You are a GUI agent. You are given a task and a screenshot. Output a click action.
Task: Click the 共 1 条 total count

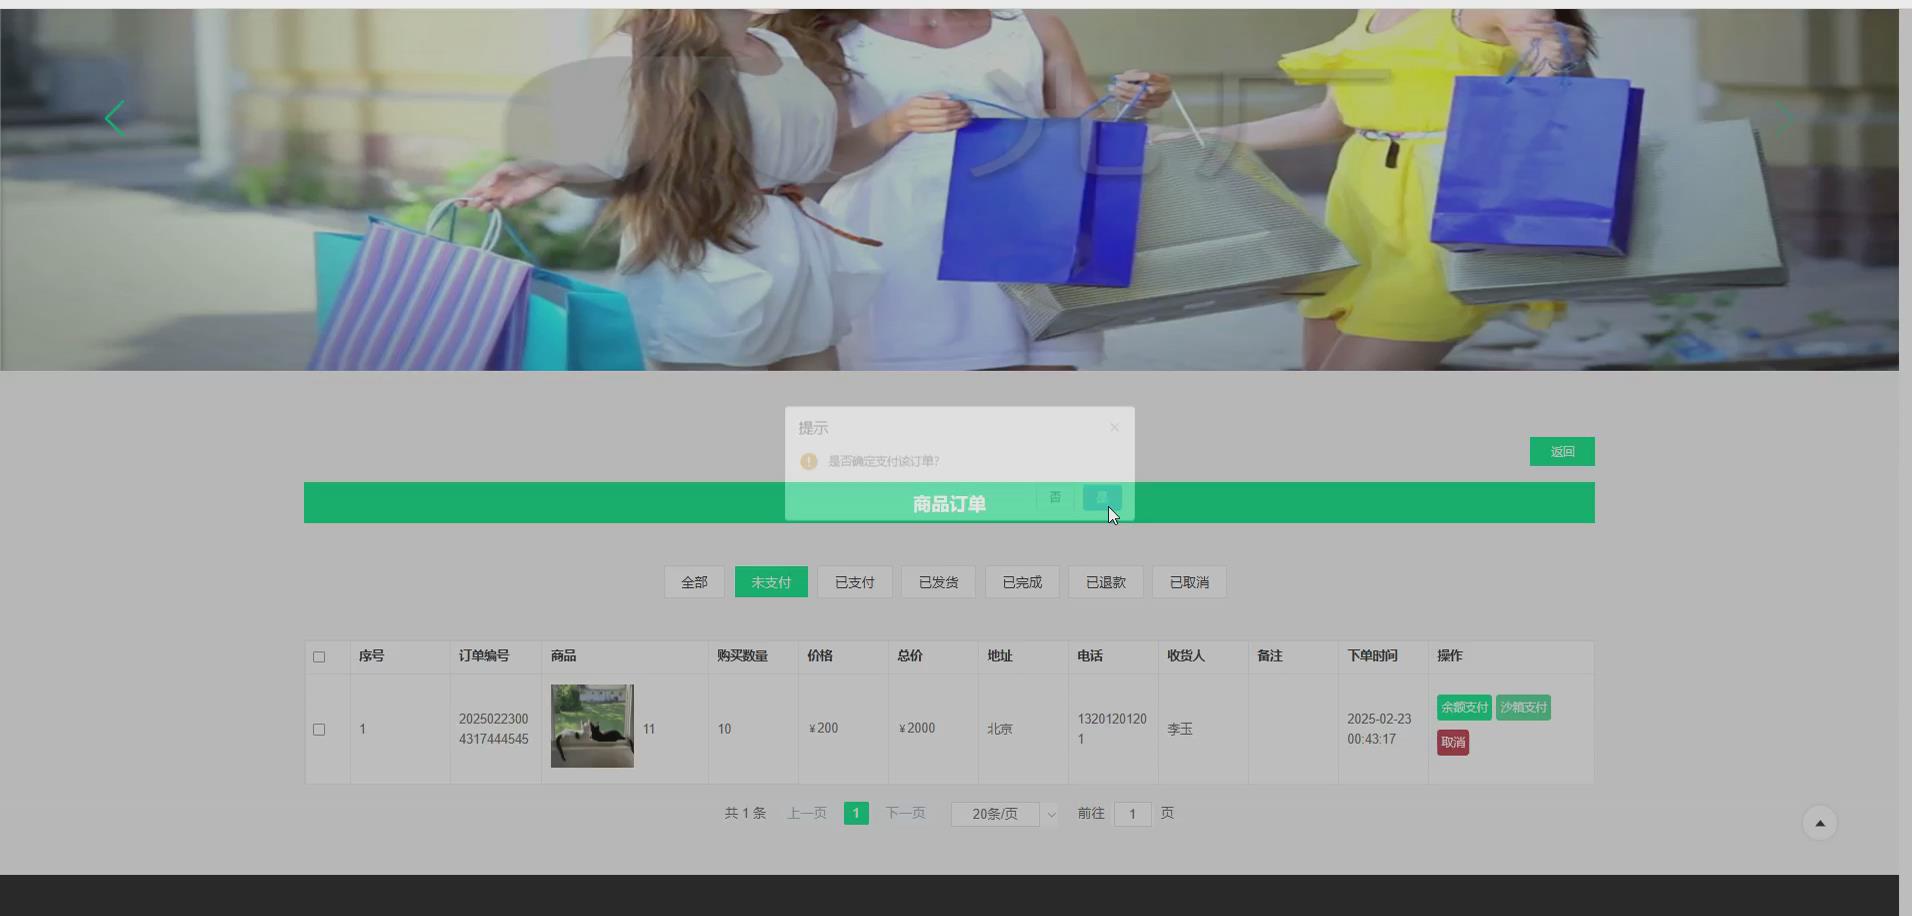pos(745,813)
